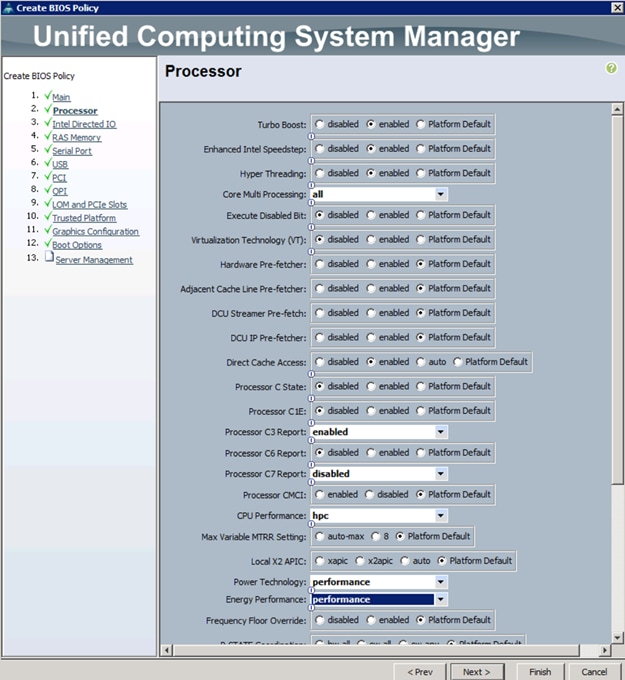Disable Hyper Threading radio option
Screen dimensions: 625x680
pos(320,173)
